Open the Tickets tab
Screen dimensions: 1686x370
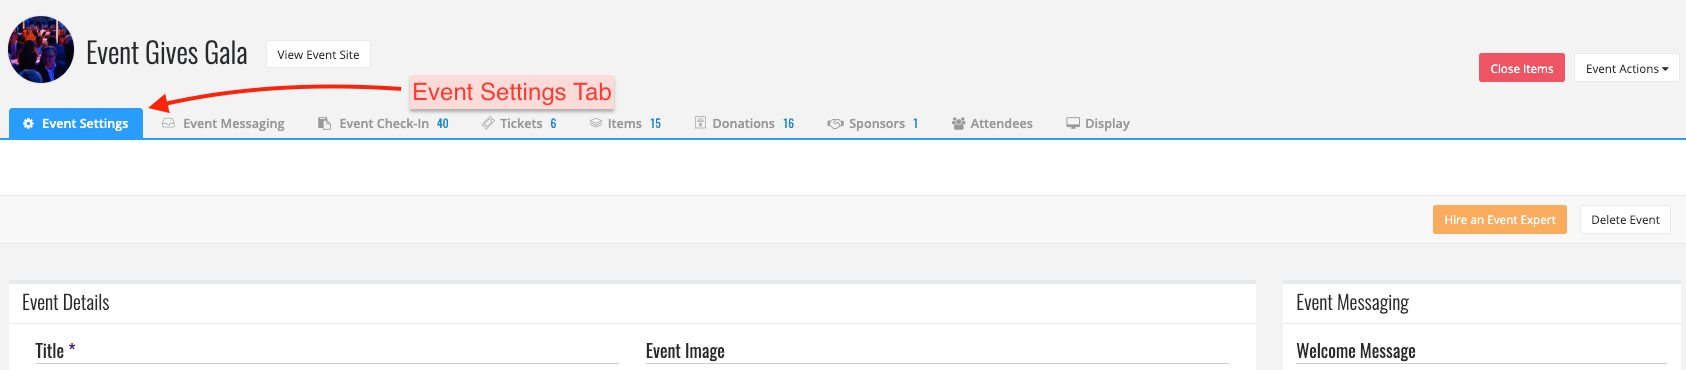coord(519,124)
